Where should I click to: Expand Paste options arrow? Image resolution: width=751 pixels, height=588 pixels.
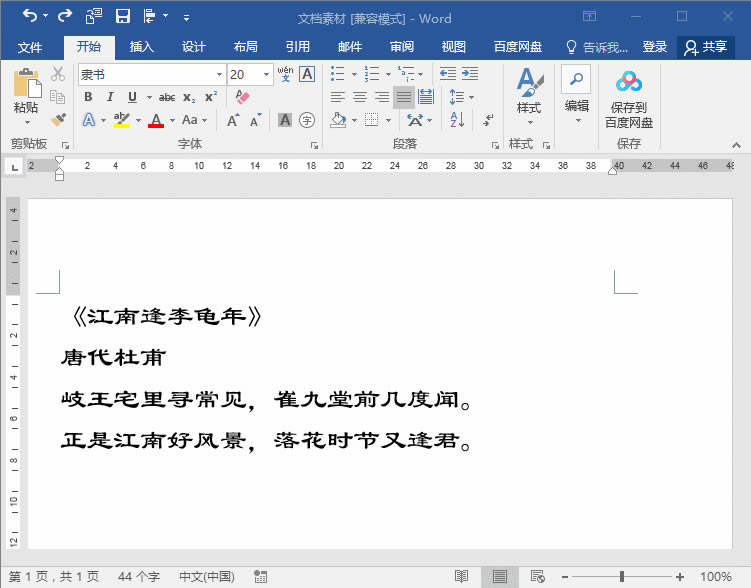click(x=27, y=123)
